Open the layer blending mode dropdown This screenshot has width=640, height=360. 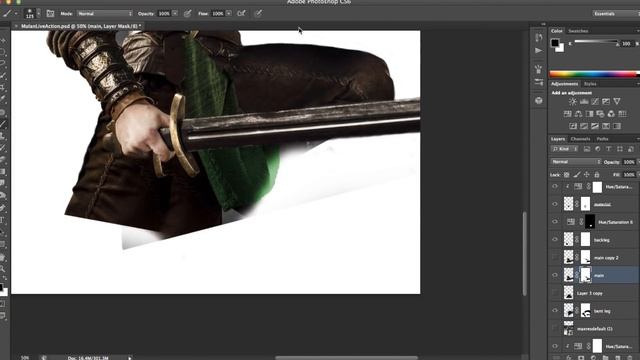click(576, 162)
